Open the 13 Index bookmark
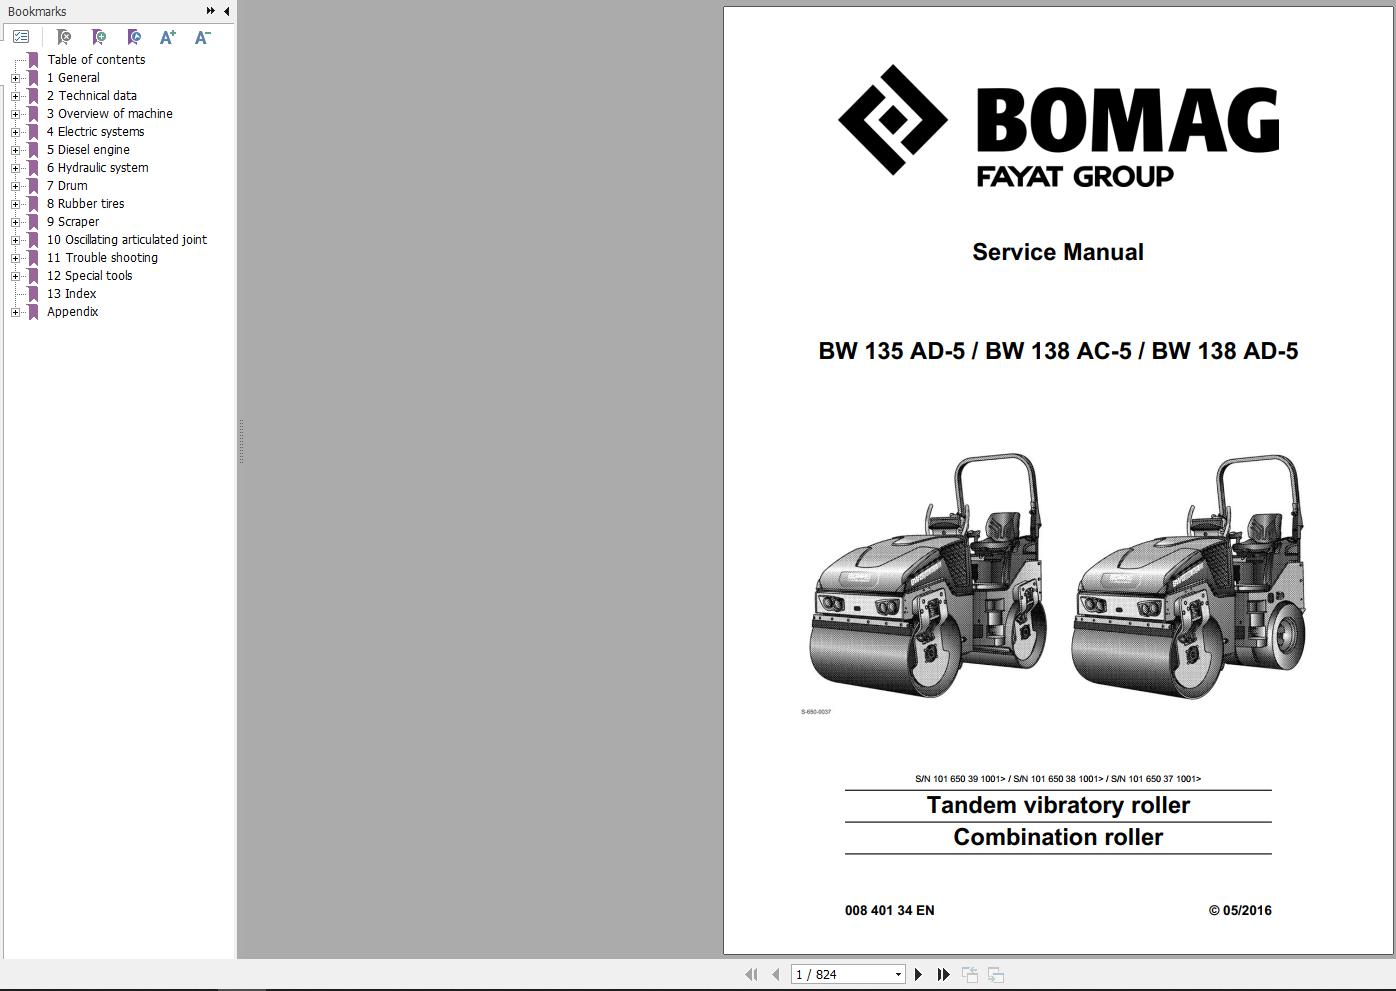Image resolution: width=1396 pixels, height=991 pixels. pyautogui.click(x=72, y=294)
